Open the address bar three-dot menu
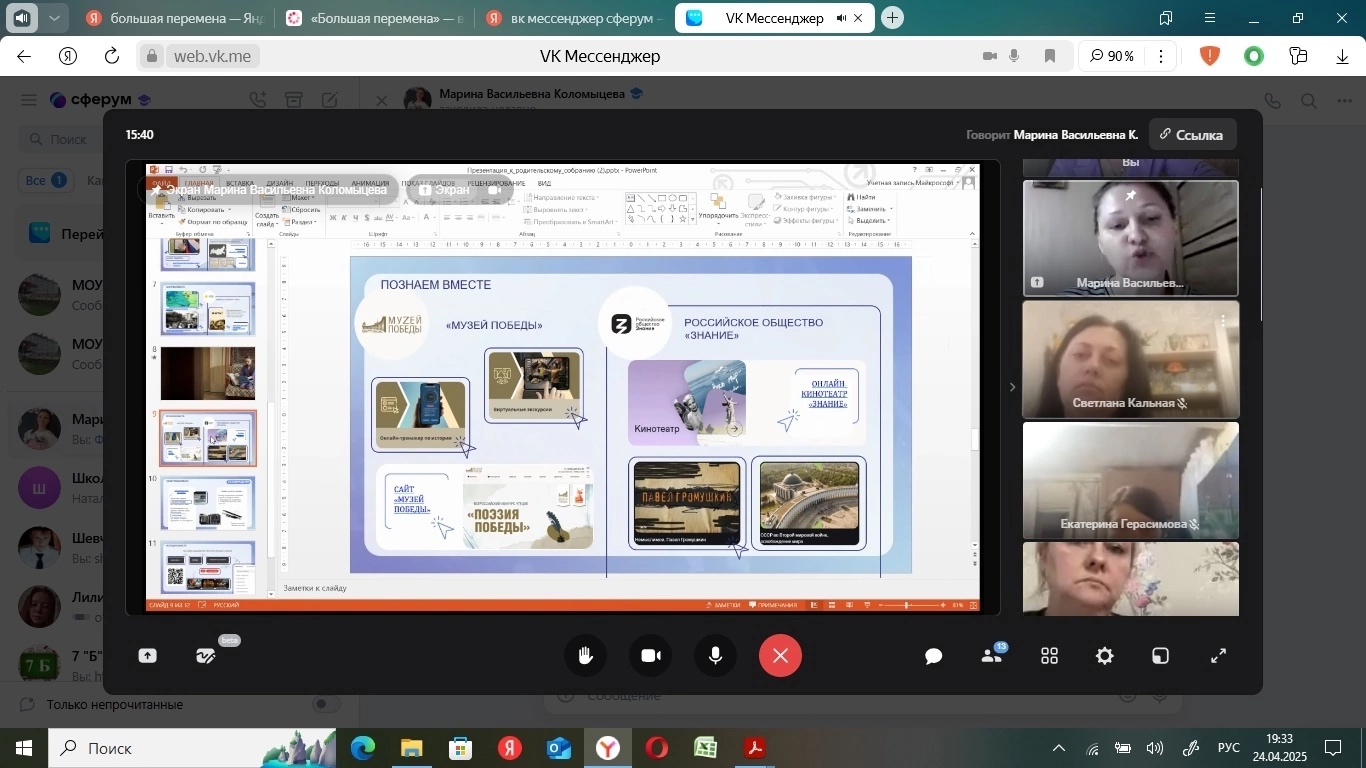Screen dimensions: 1366x768 (x=1161, y=56)
